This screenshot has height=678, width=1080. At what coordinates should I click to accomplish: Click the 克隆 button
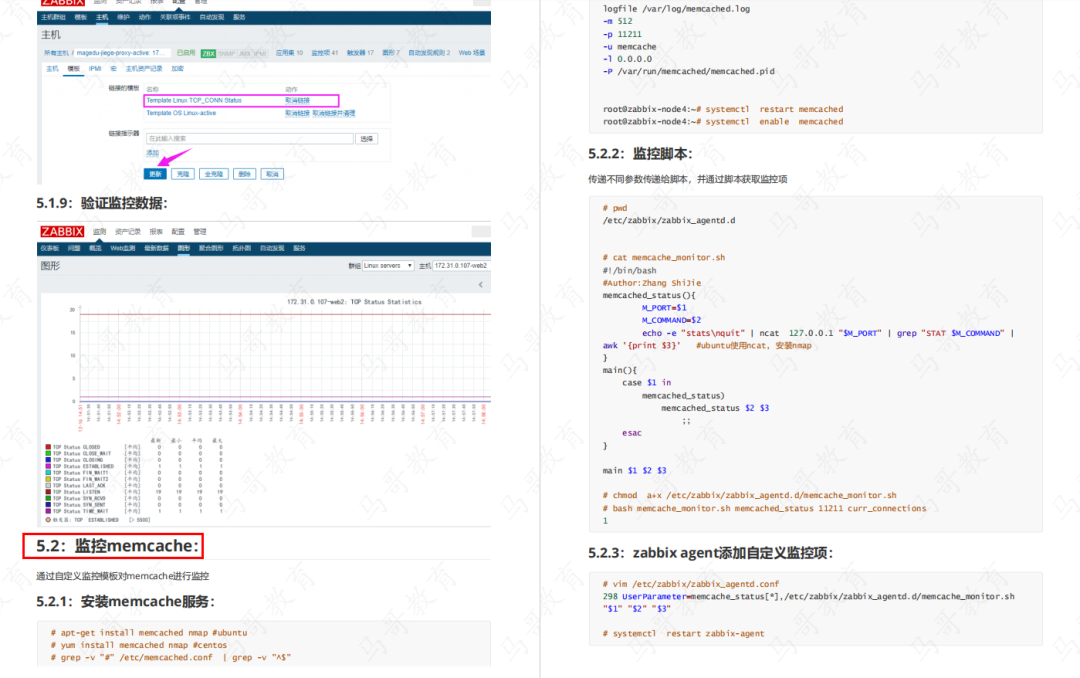[x=183, y=174]
